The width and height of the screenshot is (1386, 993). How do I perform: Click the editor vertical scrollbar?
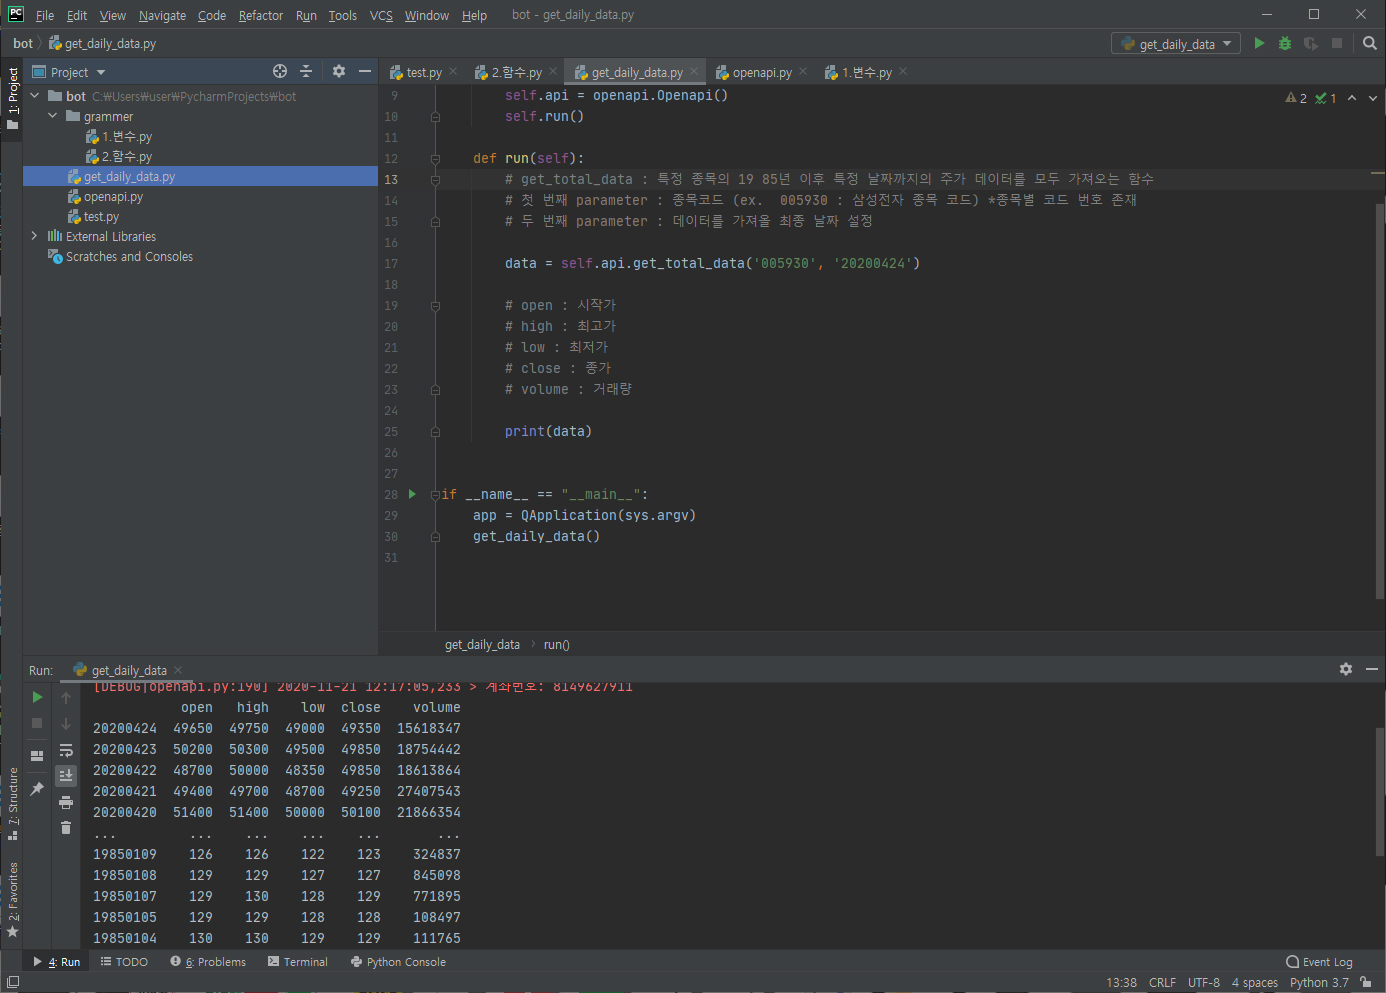click(x=1380, y=400)
